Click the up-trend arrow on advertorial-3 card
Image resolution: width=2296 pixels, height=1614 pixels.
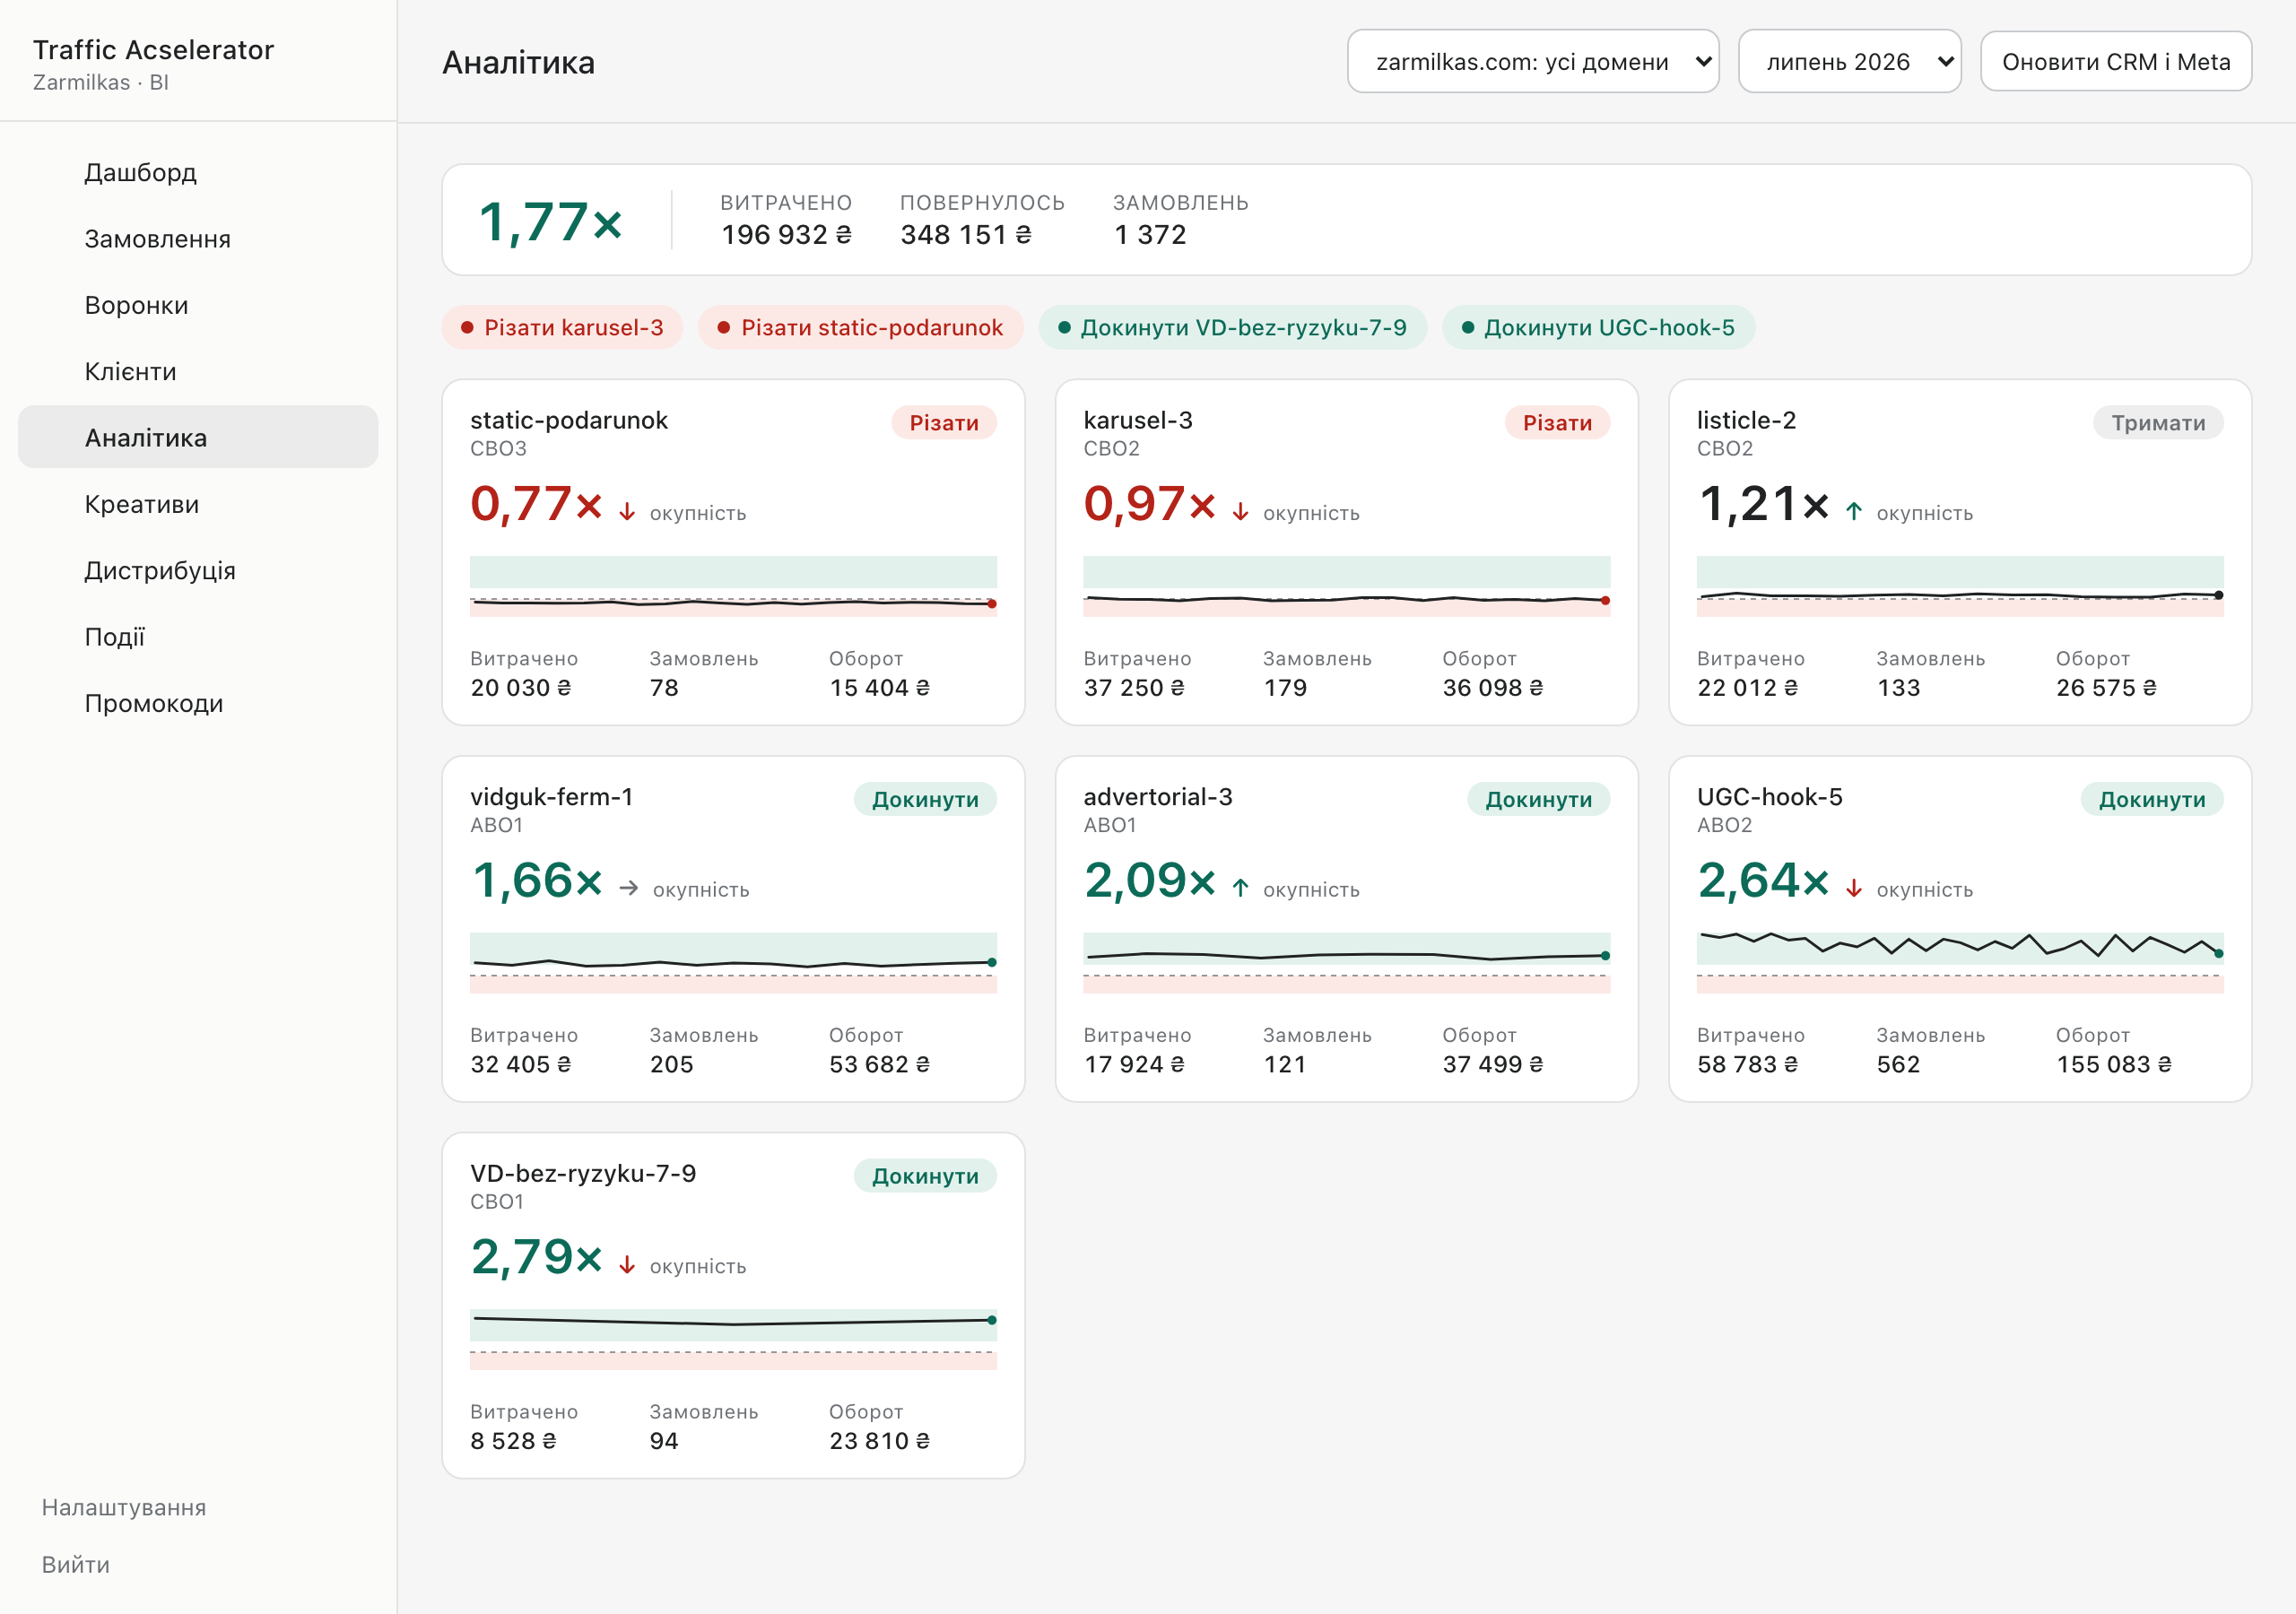coord(1240,888)
